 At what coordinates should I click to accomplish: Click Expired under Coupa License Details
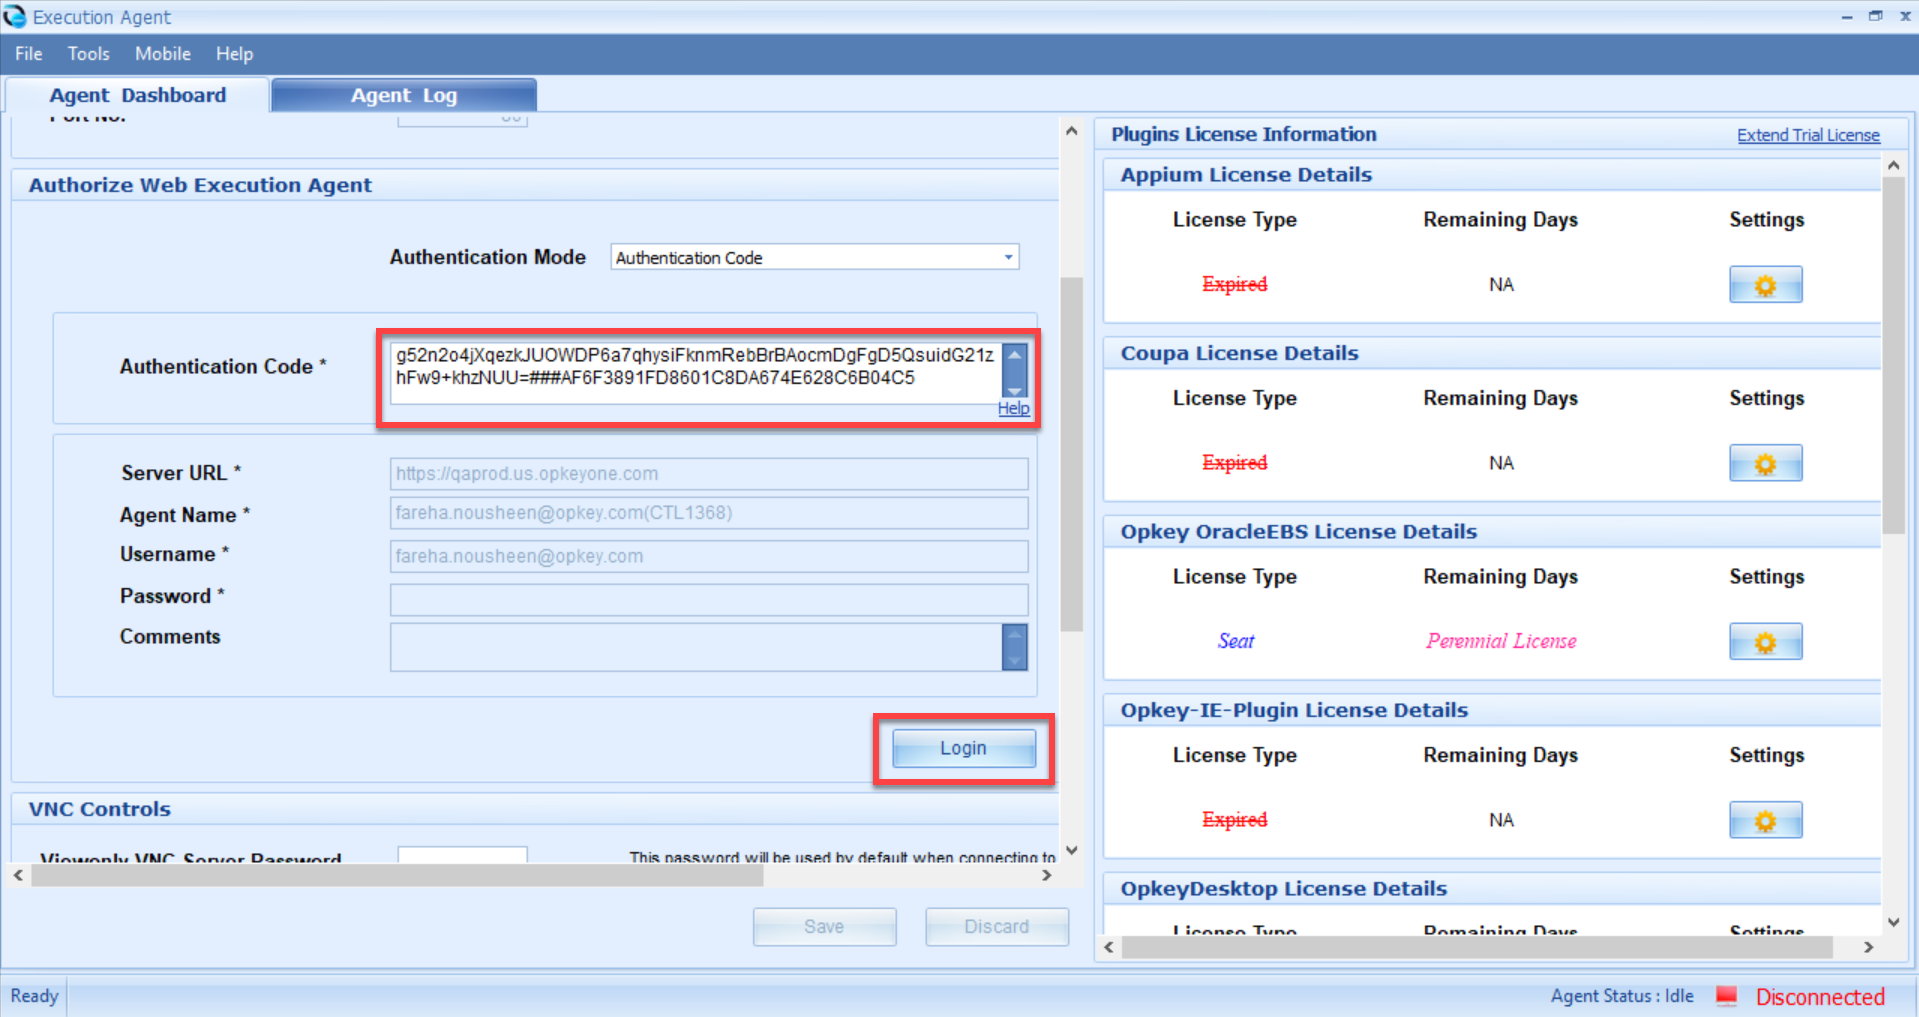pyautogui.click(x=1234, y=462)
